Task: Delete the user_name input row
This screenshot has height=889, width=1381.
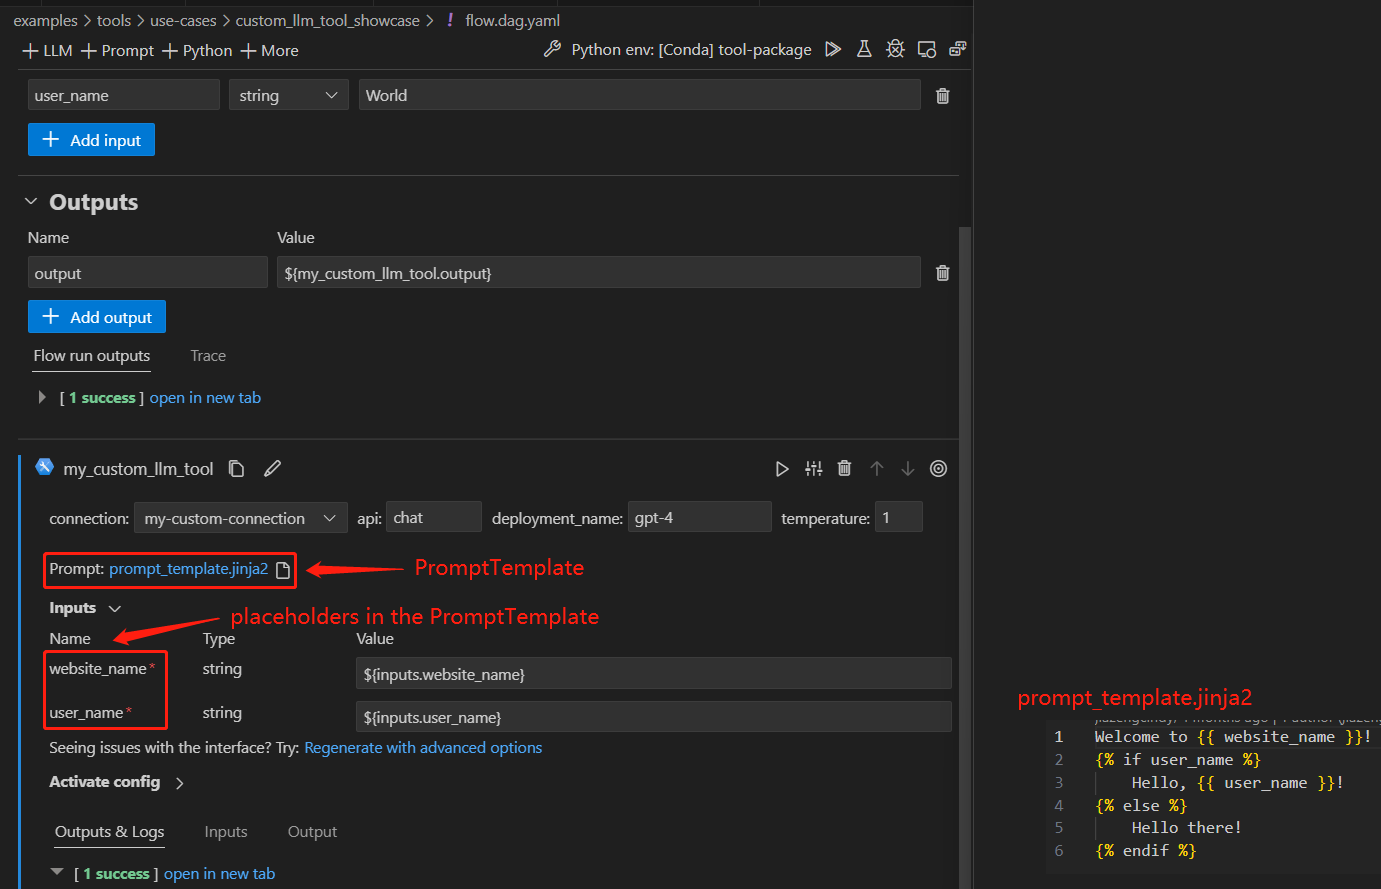Action: [x=942, y=96]
